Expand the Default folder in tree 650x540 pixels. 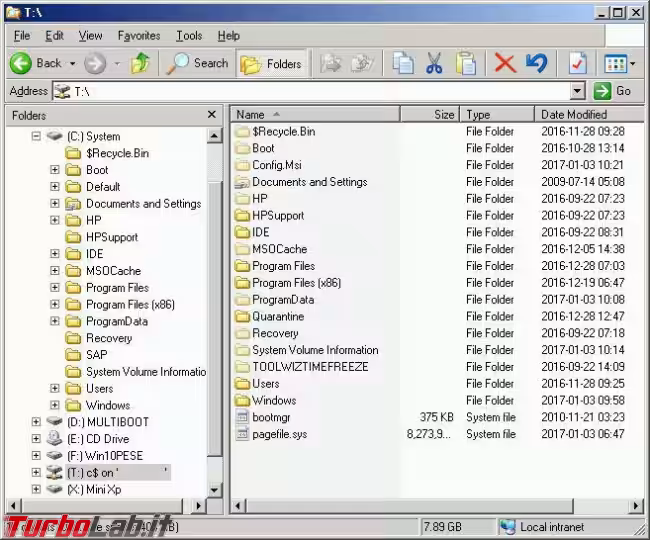tap(54, 186)
